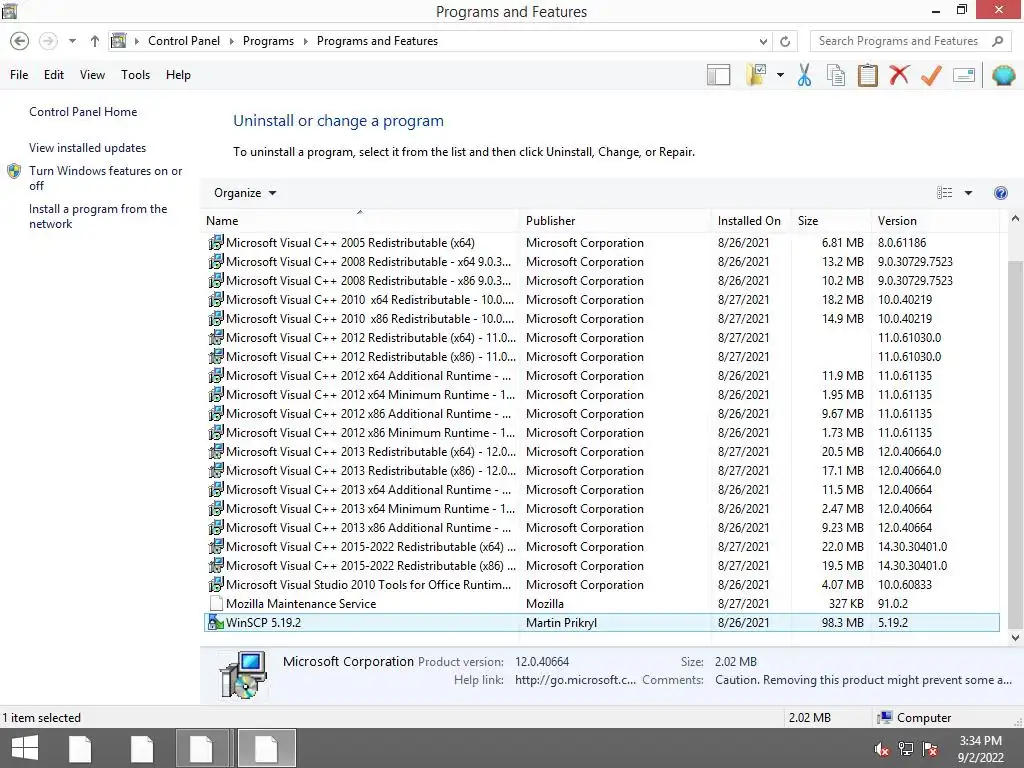Sort by the Name column header
The width and height of the screenshot is (1024, 768).
[x=360, y=221]
